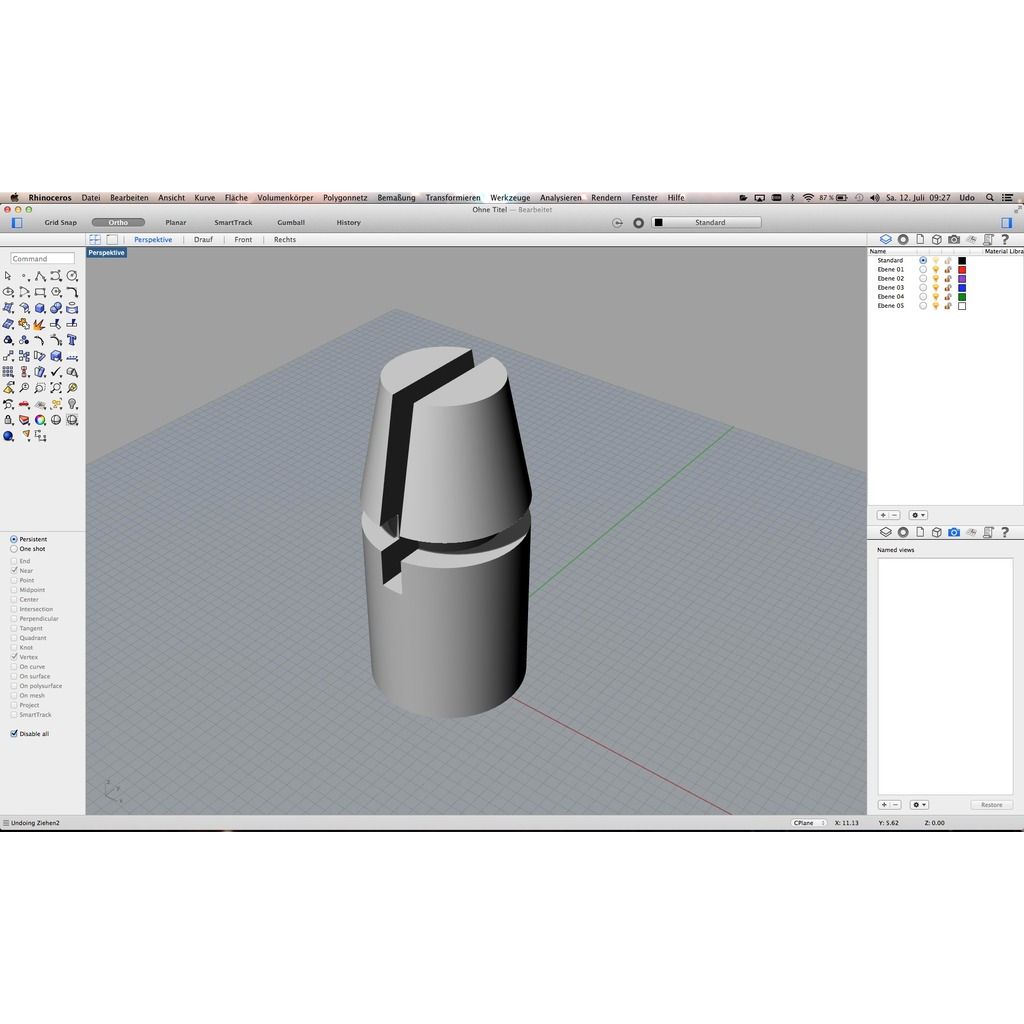
Task: Toggle the Gumball button
Action: 291,223
